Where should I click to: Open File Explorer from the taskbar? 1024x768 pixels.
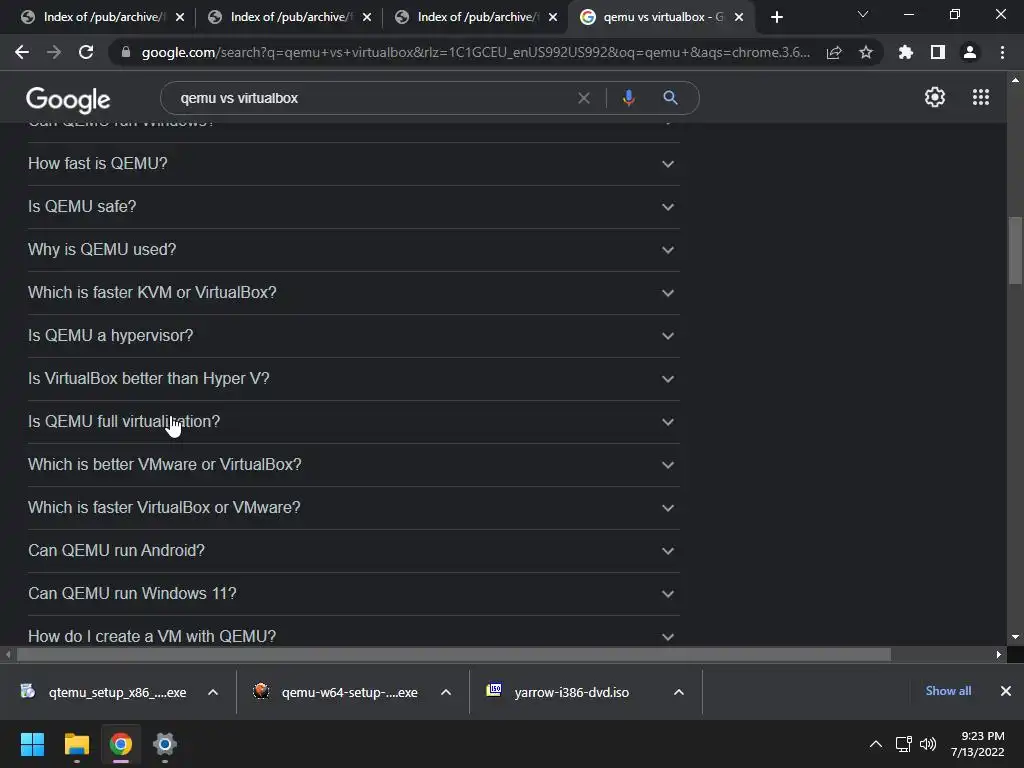coord(76,744)
